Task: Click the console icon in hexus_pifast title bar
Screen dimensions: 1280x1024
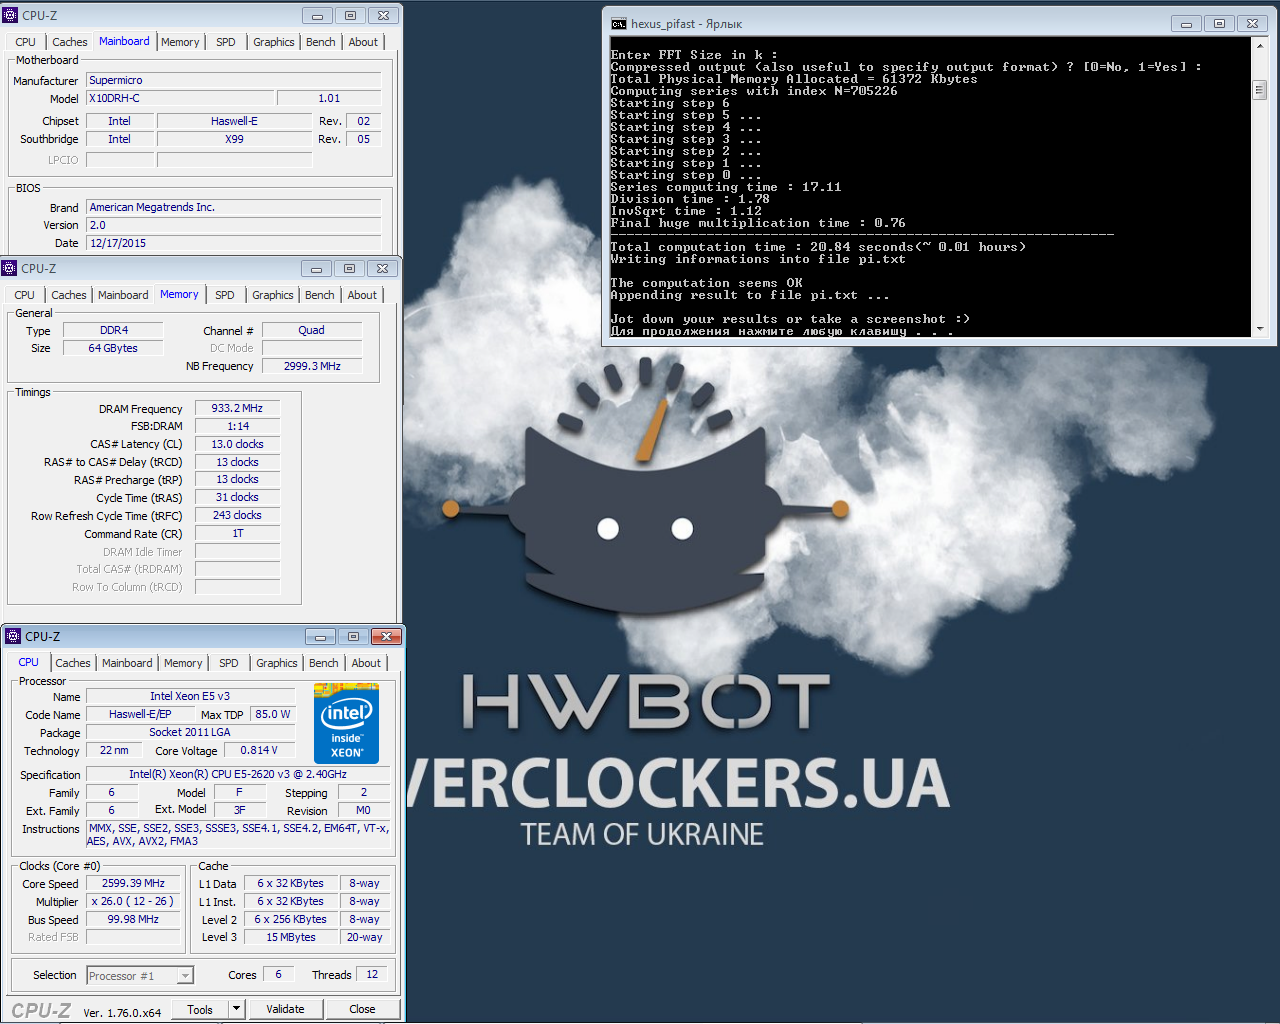Action: [x=619, y=24]
